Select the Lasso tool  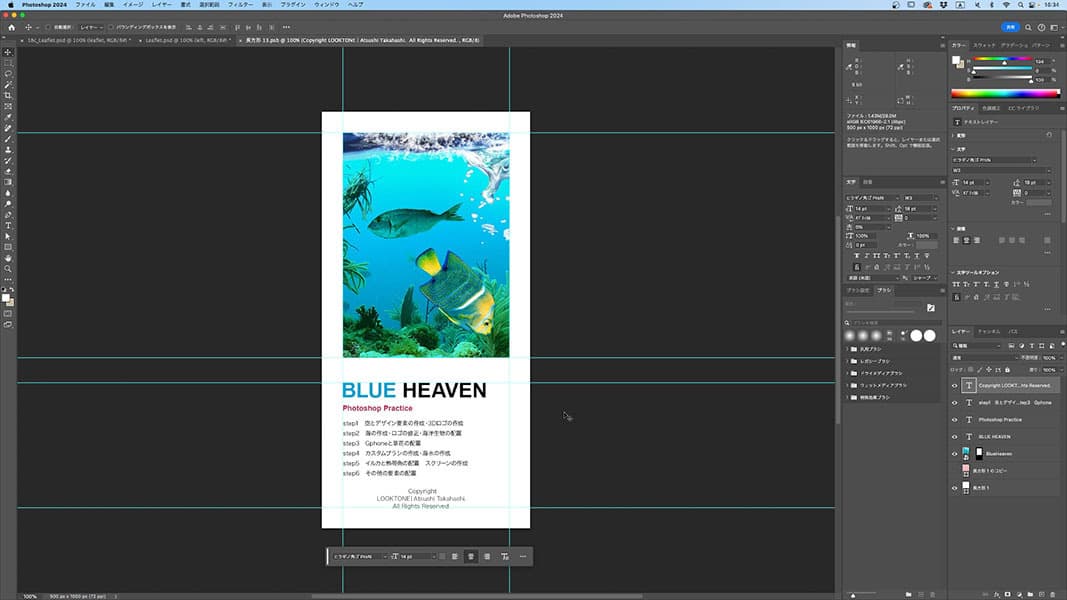tap(8, 74)
